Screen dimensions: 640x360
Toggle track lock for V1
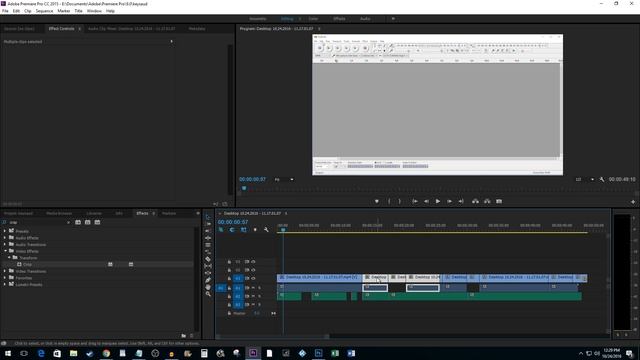pyautogui.click(x=229, y=278)
